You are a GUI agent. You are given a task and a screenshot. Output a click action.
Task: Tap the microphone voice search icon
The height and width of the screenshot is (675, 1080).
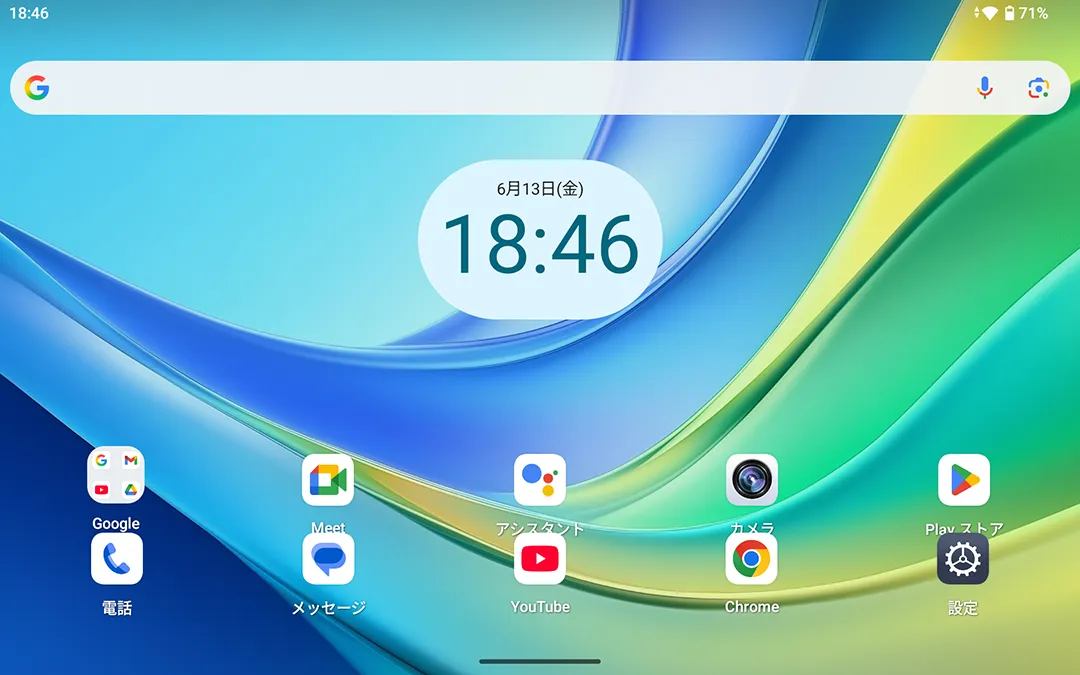(x=985, y=87)
